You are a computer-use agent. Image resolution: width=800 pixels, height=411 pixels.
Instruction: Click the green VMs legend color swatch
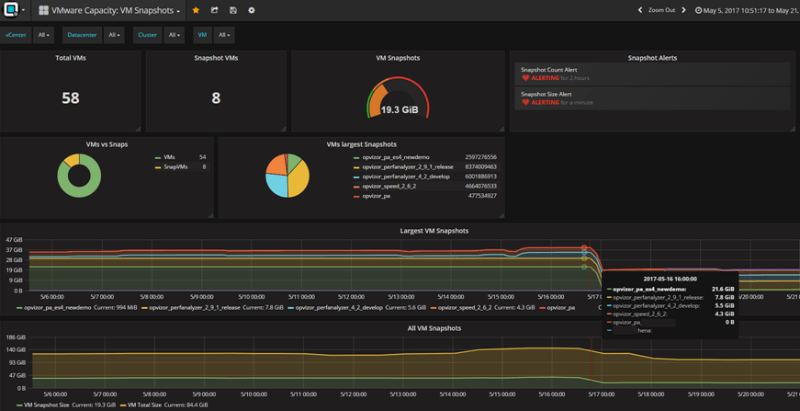(x=157, y=158)
